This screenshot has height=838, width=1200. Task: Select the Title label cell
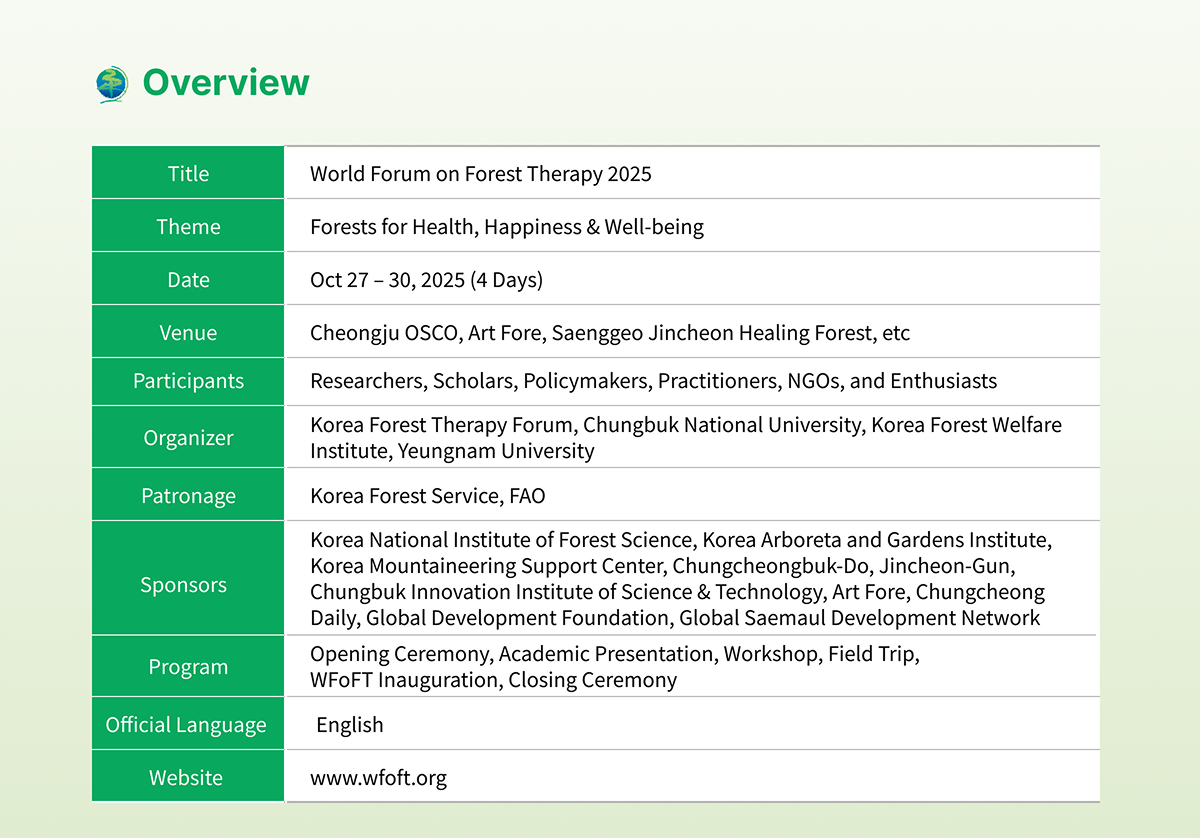tap(188, 173)
